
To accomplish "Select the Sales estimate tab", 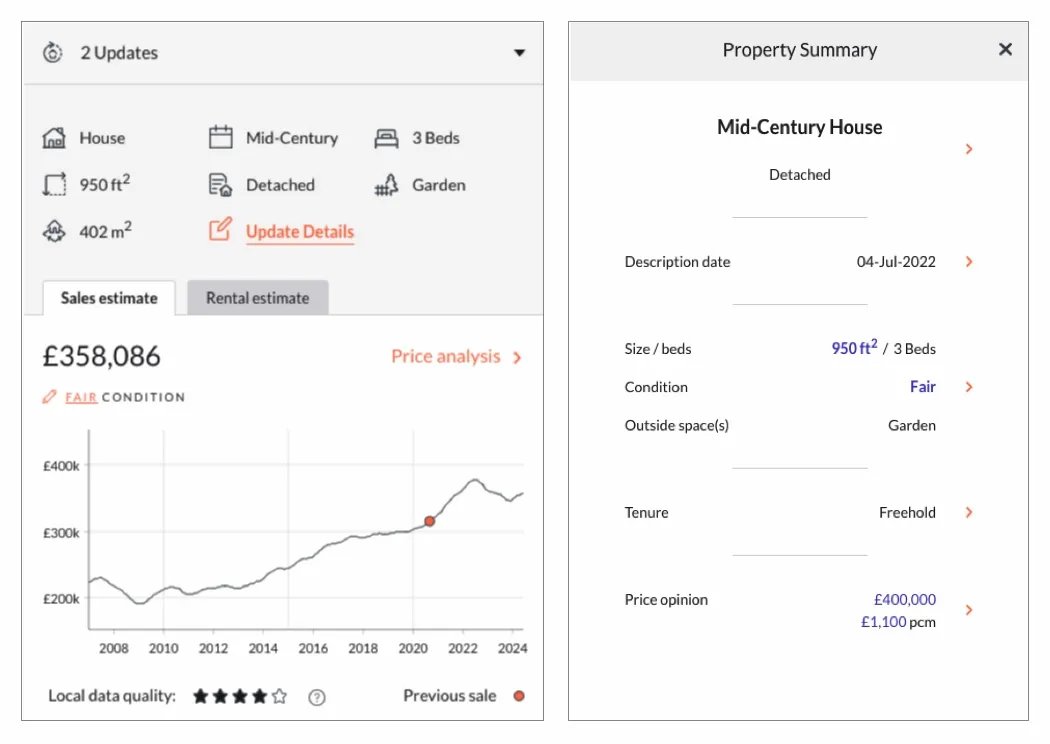I will tap(109, 298).
